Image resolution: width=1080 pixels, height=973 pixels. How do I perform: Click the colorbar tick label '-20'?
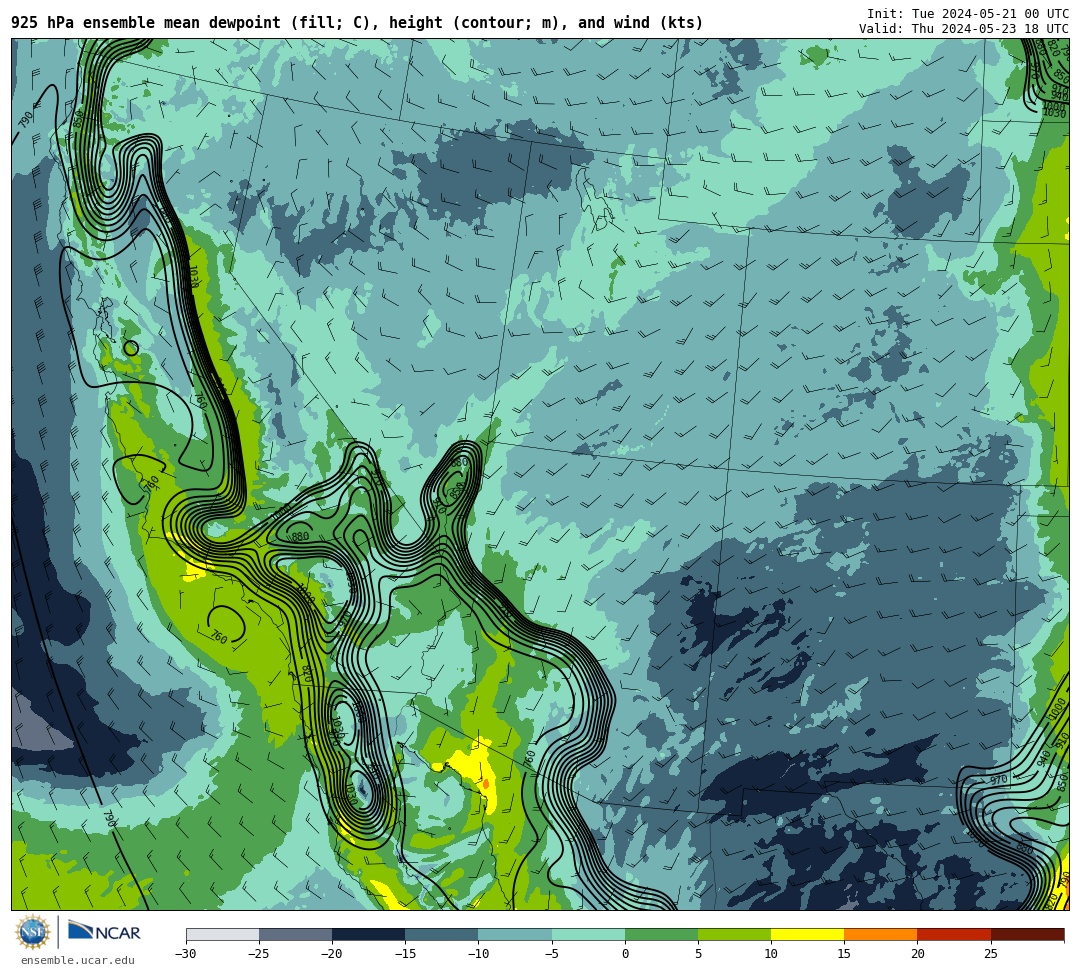332,954
